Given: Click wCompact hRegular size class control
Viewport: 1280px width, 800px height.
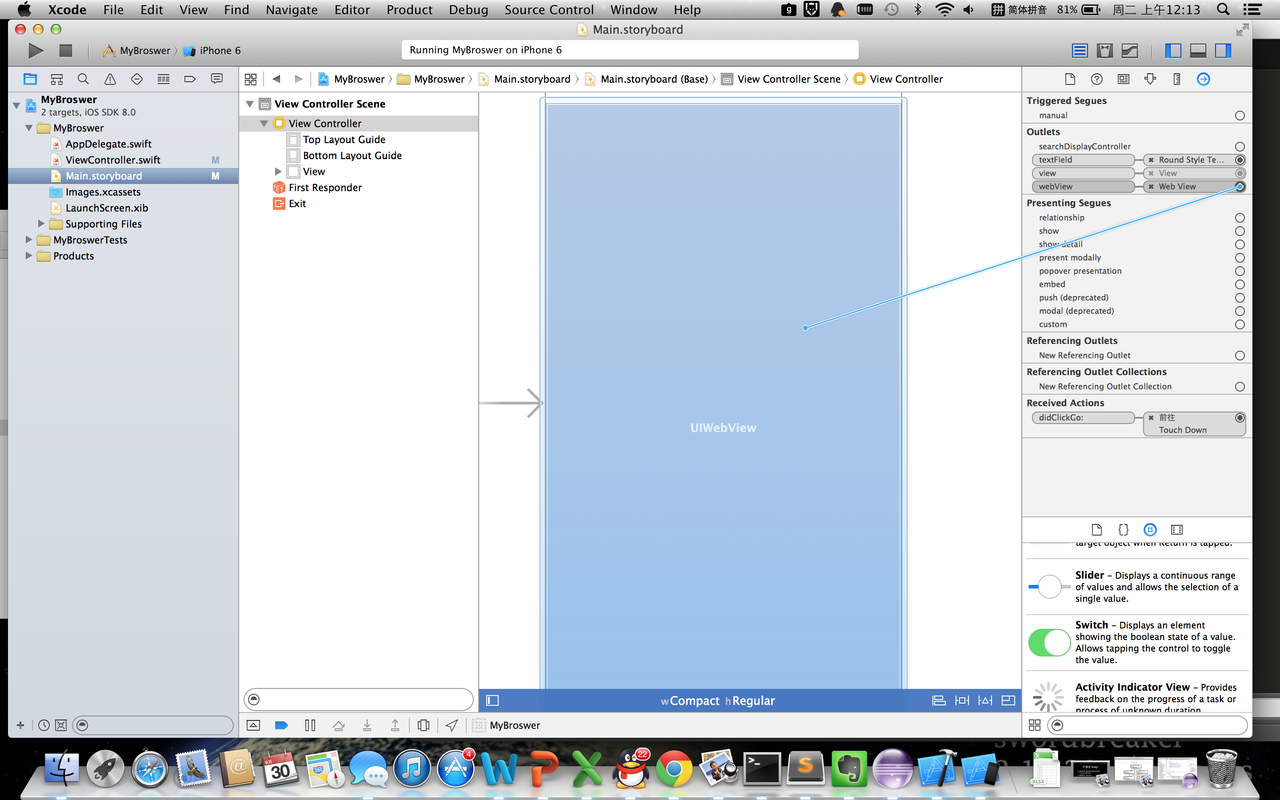Looking at the screenshot, I should [717, 701].
